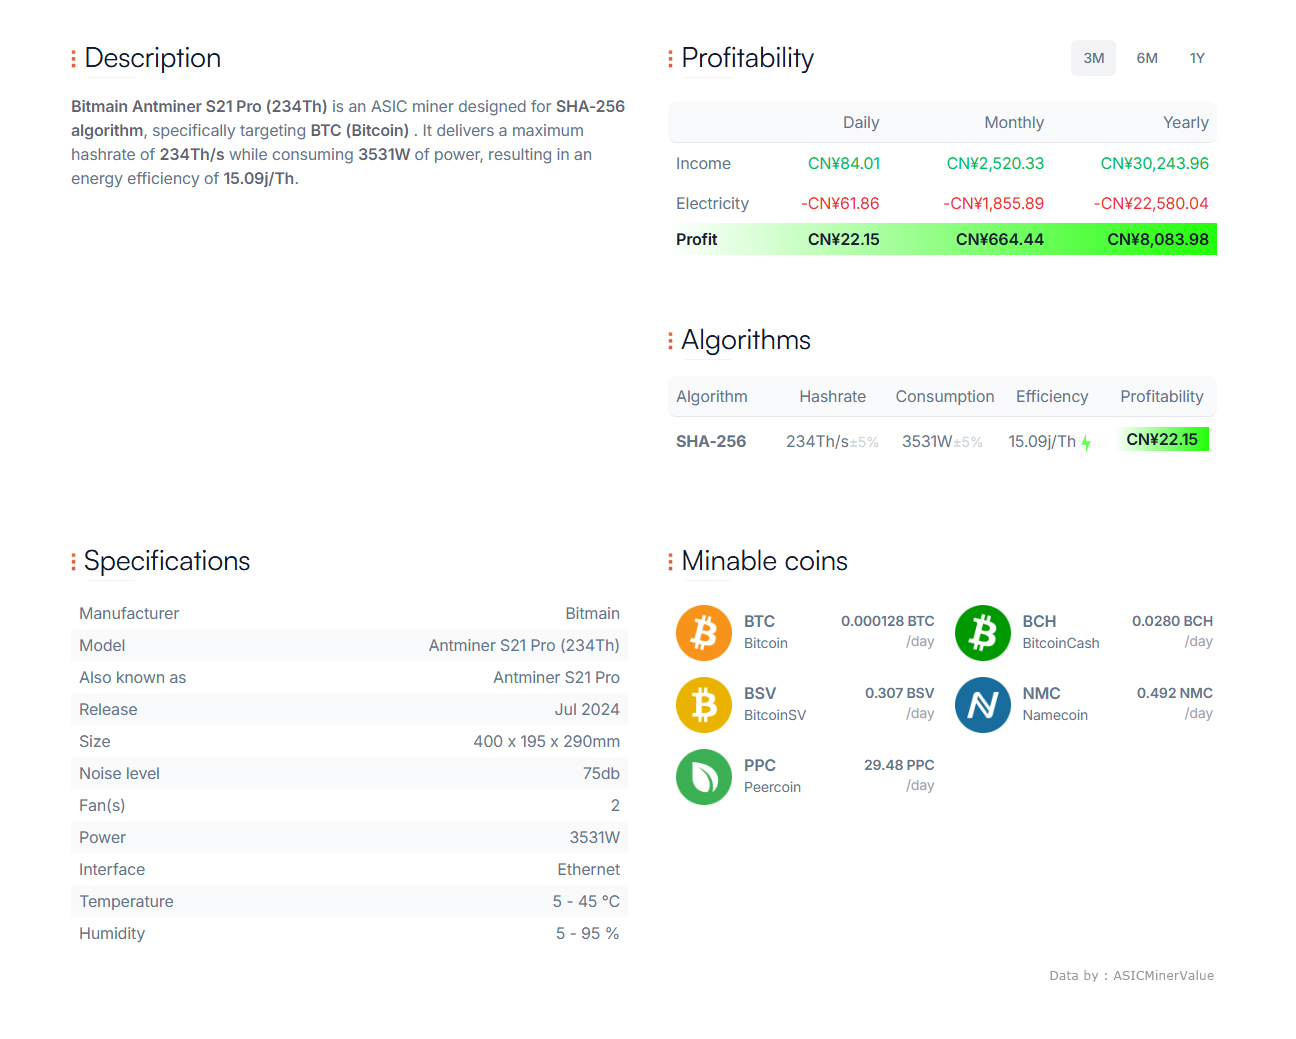1296x1039 pixels.
Task: Click the Interface value Ethernet
Action: click(588, 869)
